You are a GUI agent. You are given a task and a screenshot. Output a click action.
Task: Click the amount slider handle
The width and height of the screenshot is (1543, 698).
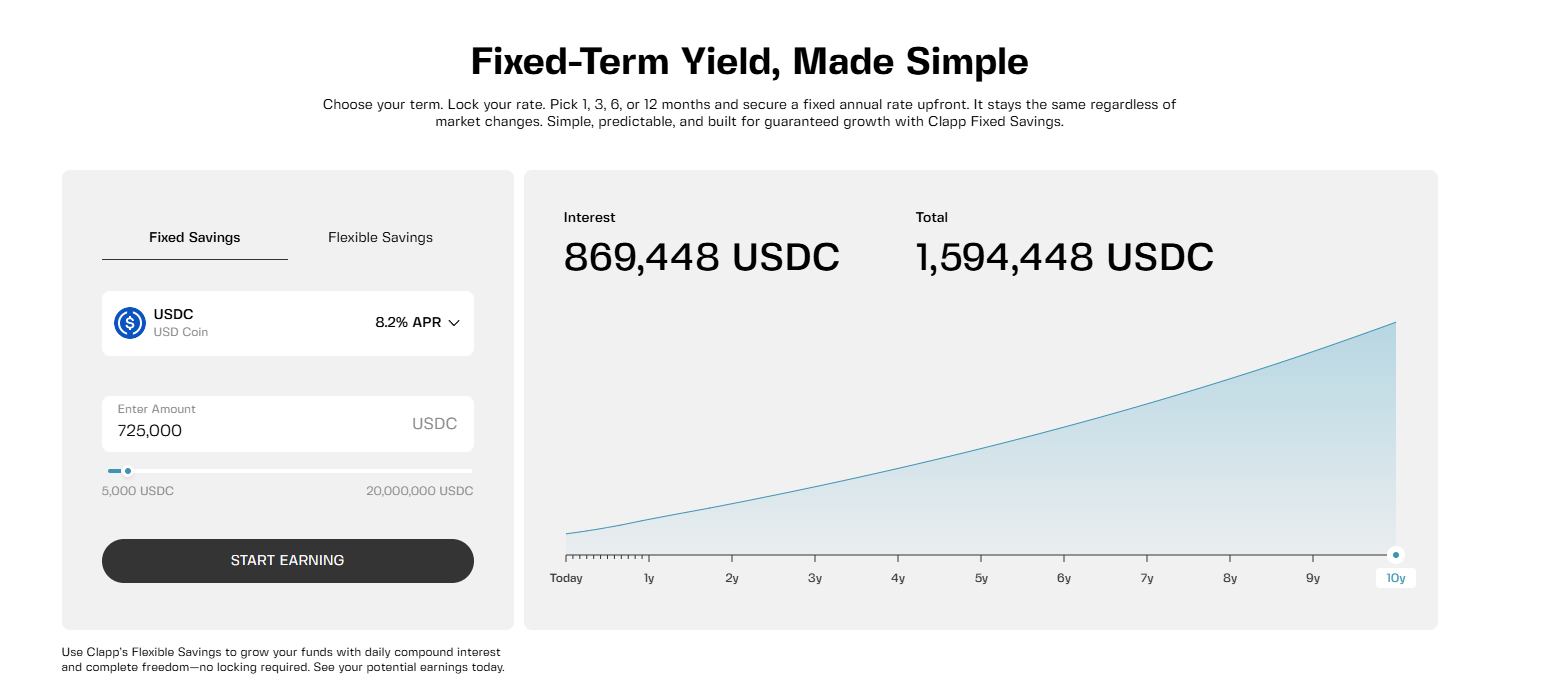[128, 471]
